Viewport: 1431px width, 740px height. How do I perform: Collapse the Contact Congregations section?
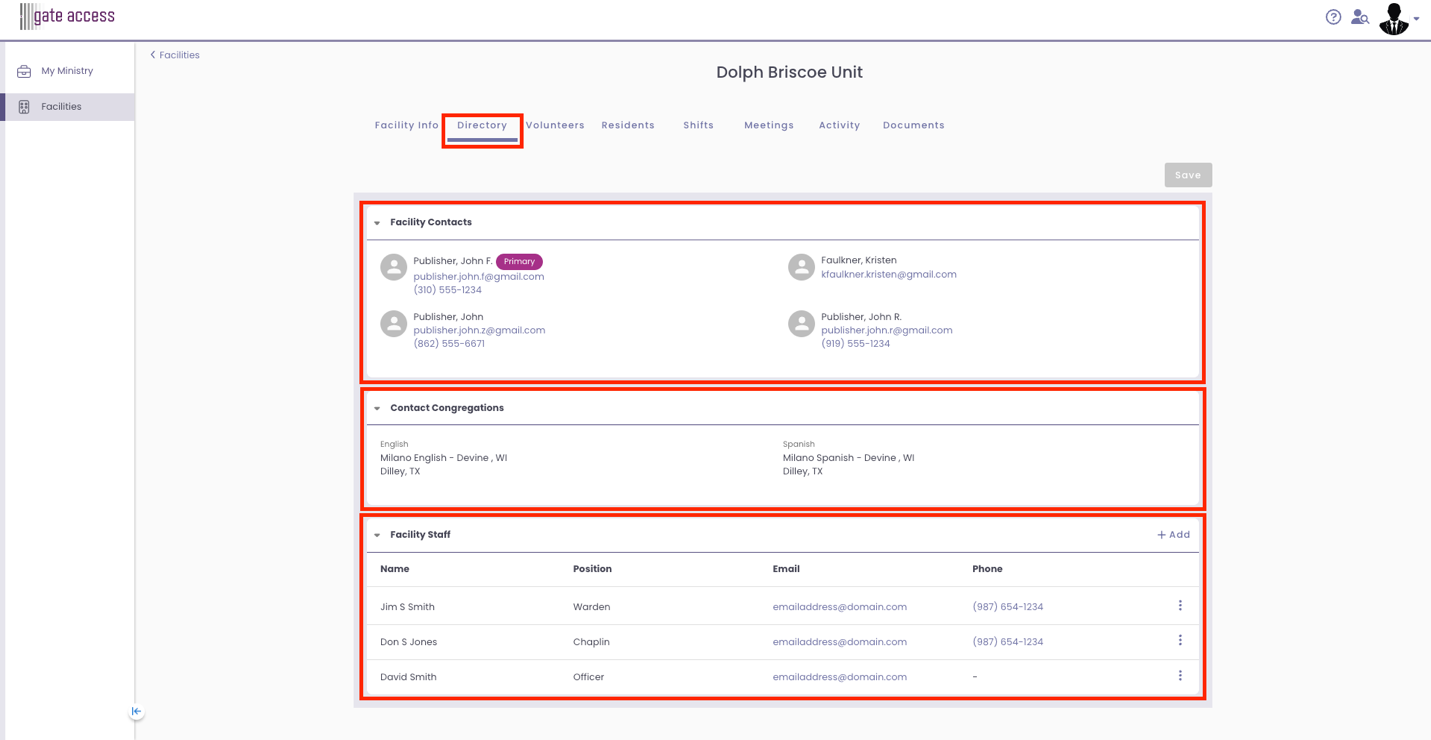coord(377,409)
